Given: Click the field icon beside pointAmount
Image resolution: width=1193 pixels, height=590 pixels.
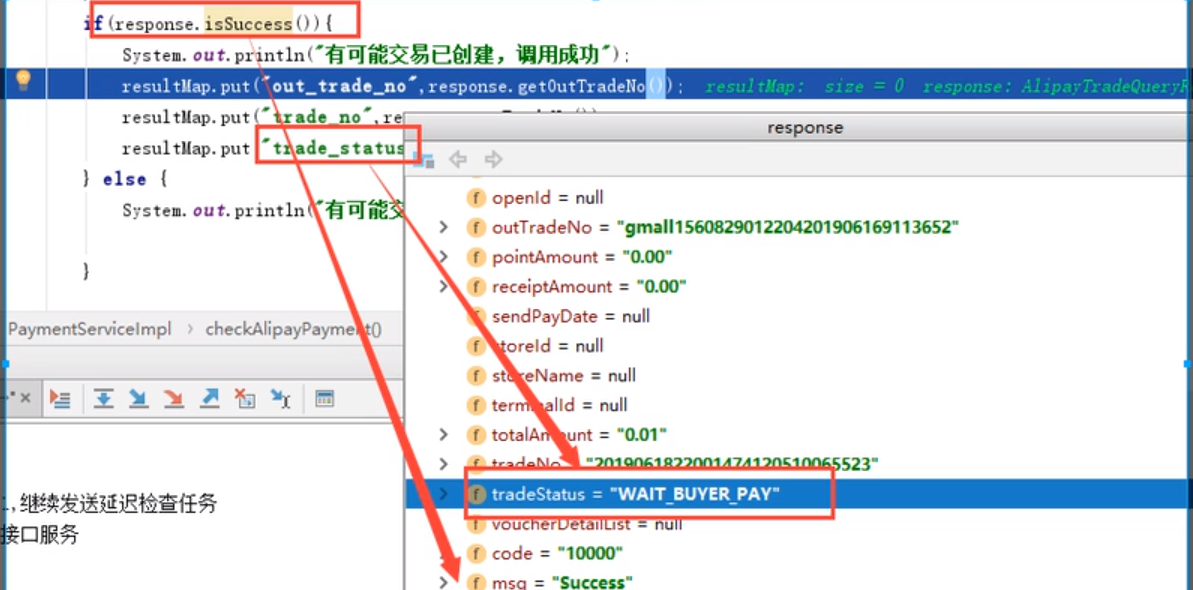Looking at the screenshot, I should point(476,257).
